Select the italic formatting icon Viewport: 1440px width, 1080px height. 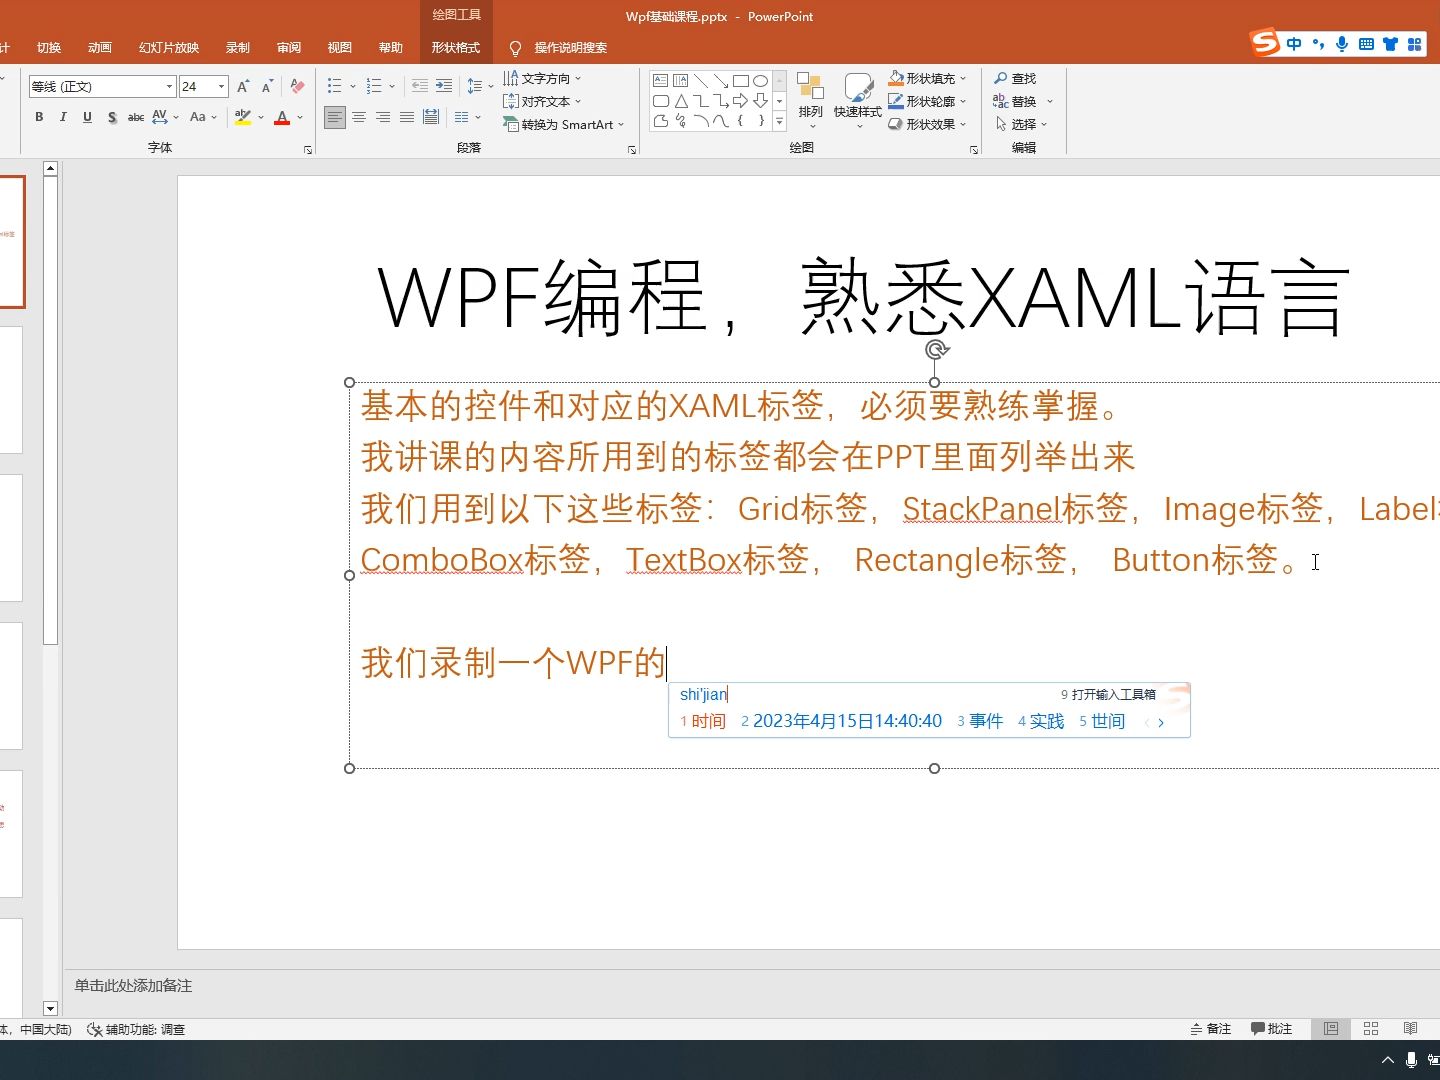coord(63,117)
